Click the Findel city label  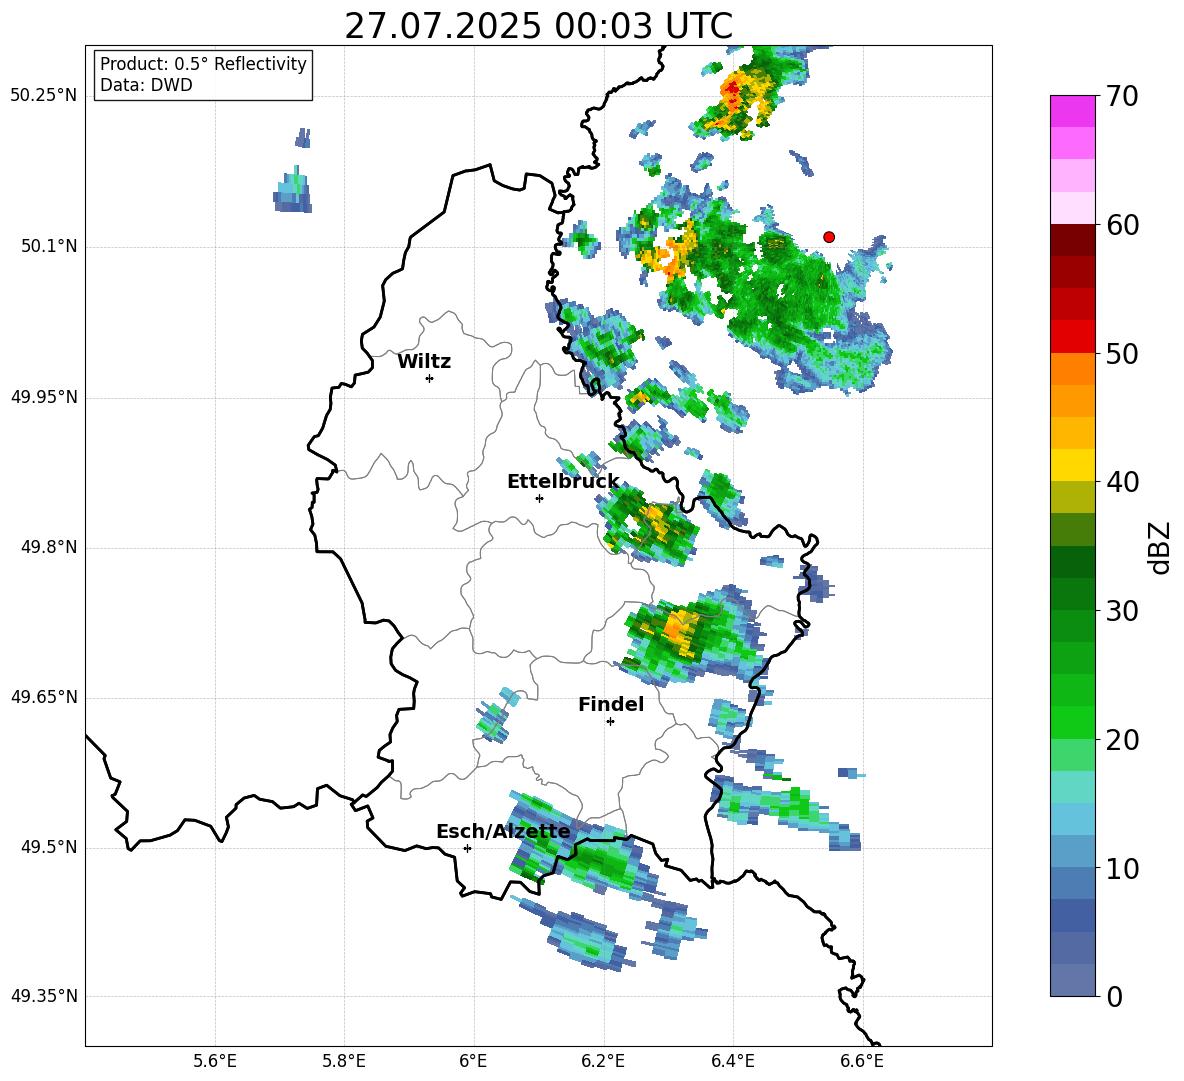611,704
